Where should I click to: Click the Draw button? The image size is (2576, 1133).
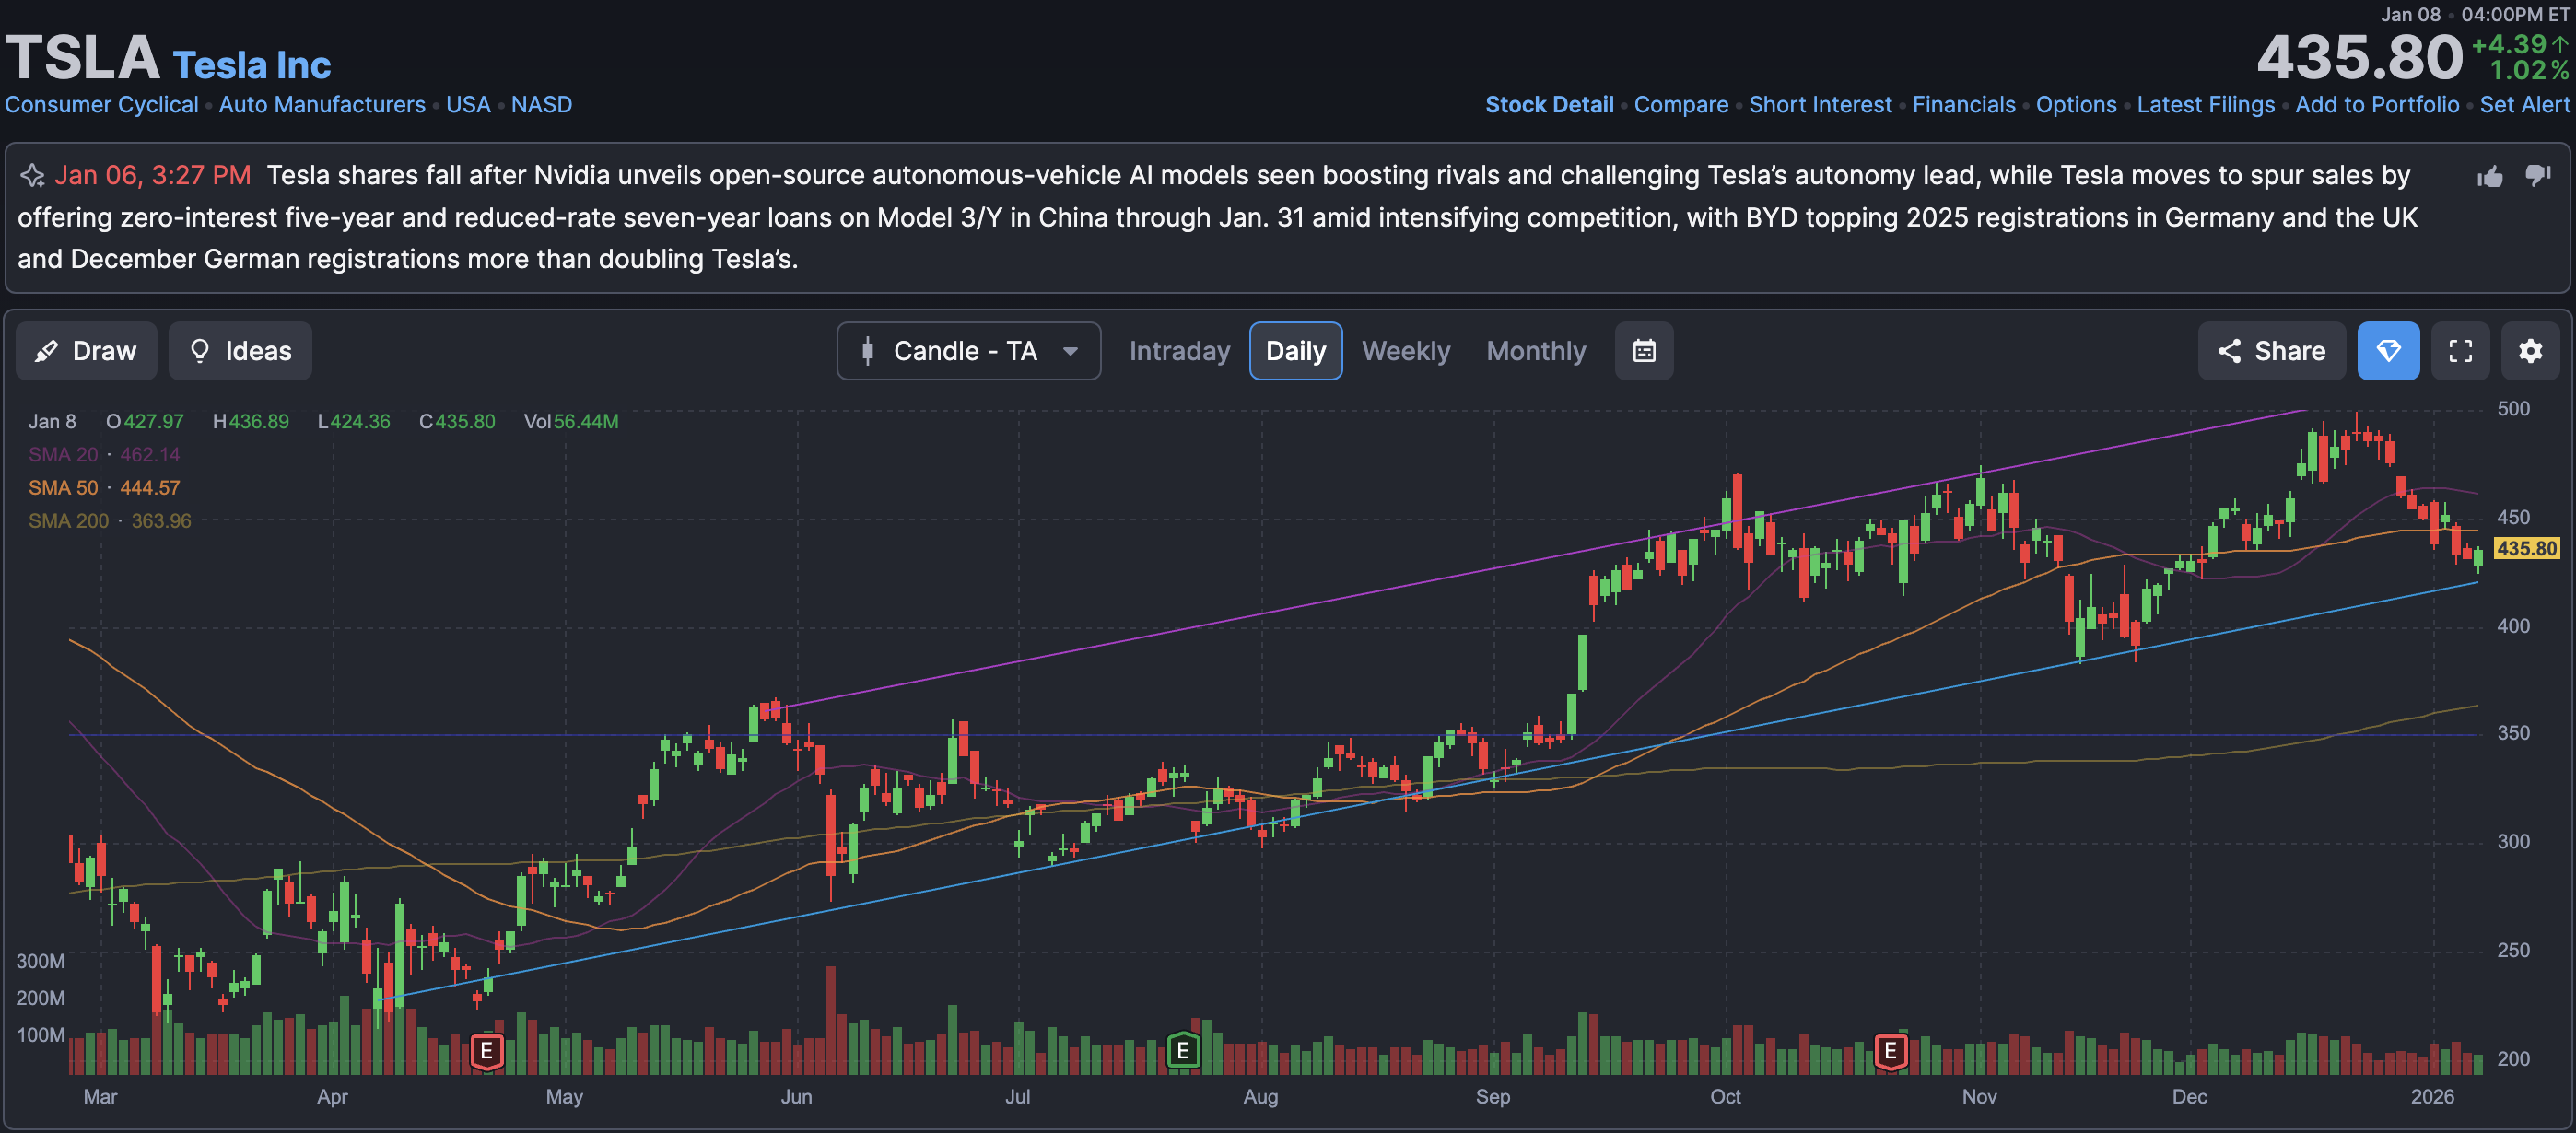tap(86, 351)
